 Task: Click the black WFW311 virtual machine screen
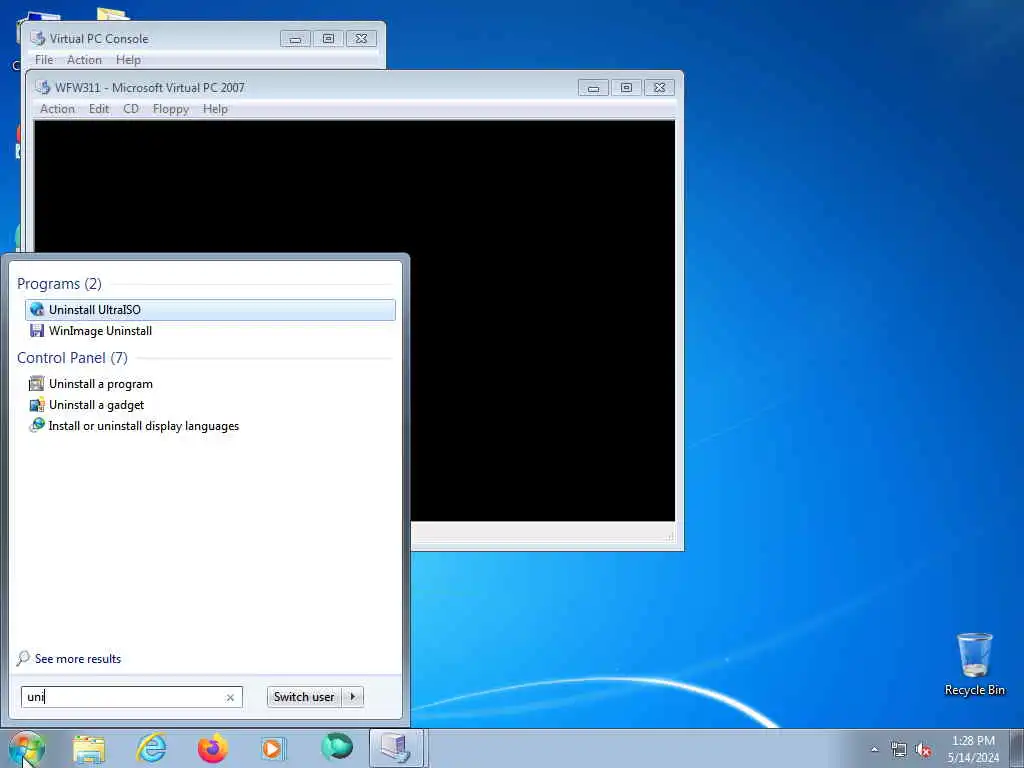click(355, 321)
